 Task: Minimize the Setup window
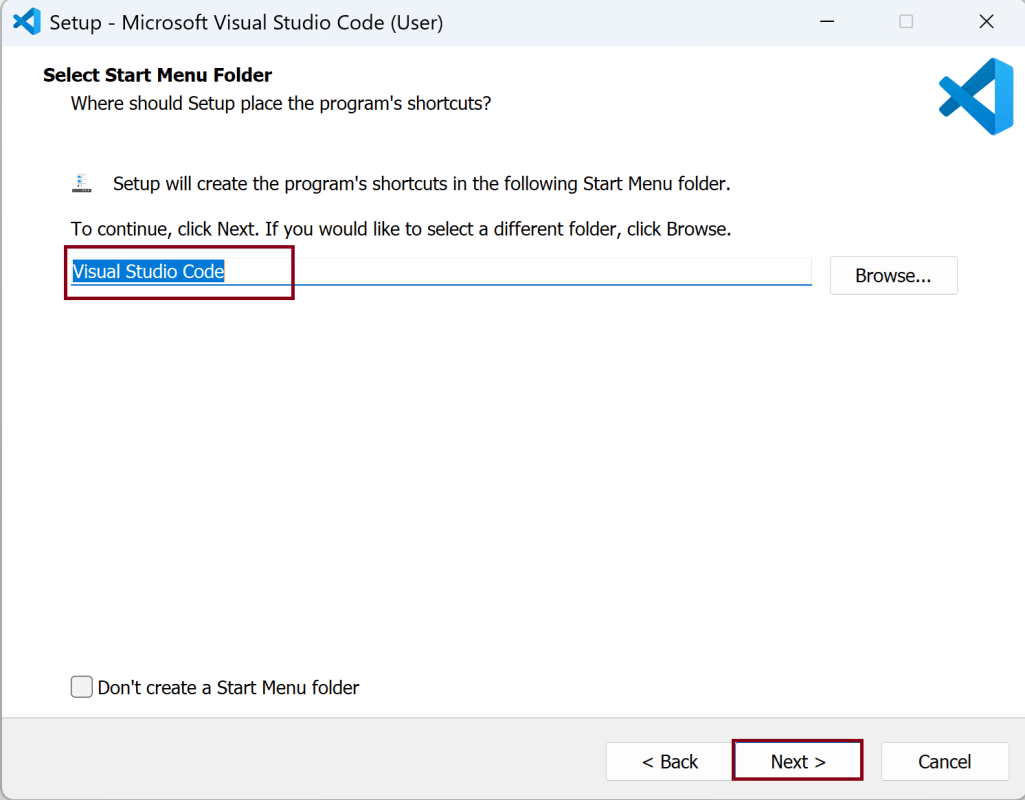click(828, 21)
